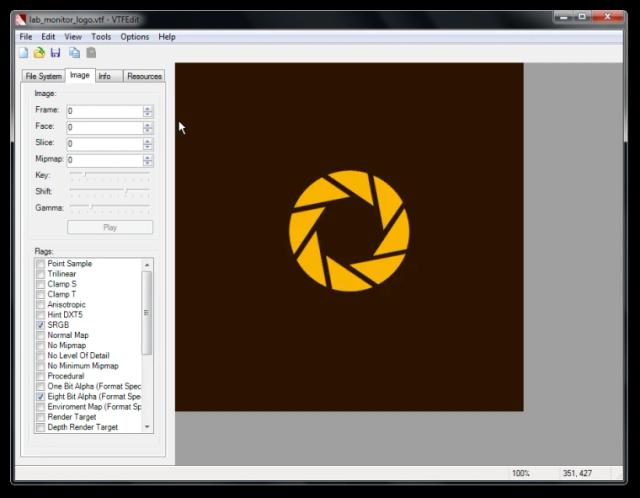Switch to the Info tab
Image resolution: width=640 pixels, height=498 pixels.
point(108,76)
